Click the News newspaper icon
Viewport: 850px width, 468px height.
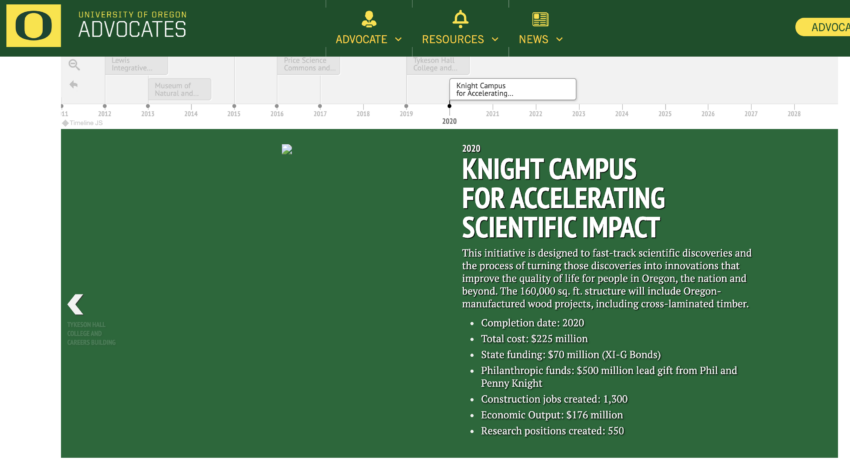tap(540, 20)
